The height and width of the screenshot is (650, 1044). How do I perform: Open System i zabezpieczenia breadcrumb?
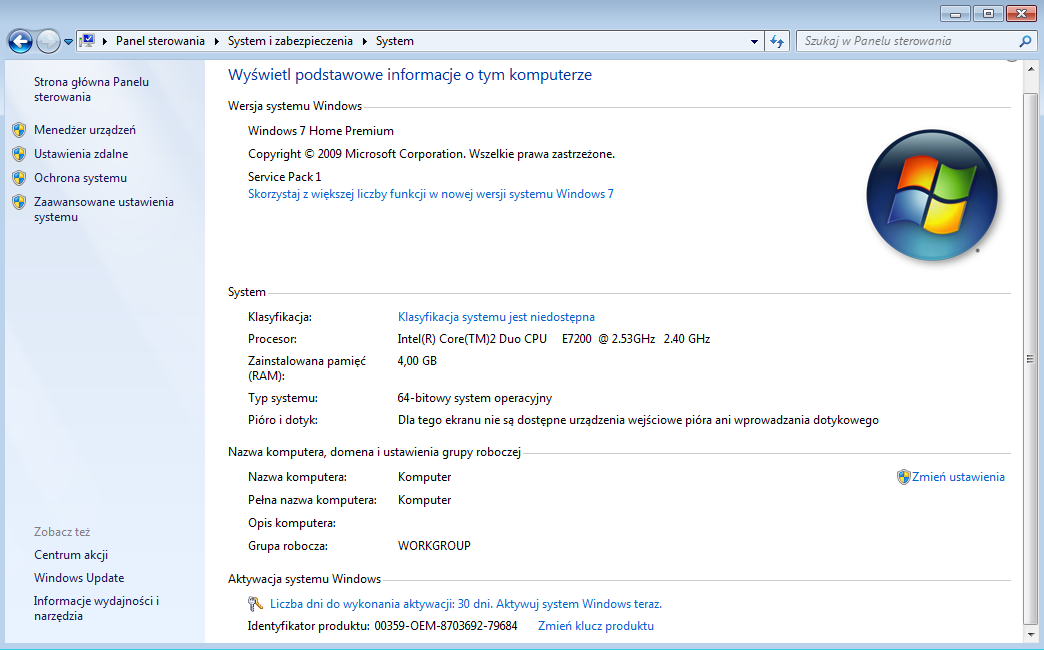click(x=290, y=41)
